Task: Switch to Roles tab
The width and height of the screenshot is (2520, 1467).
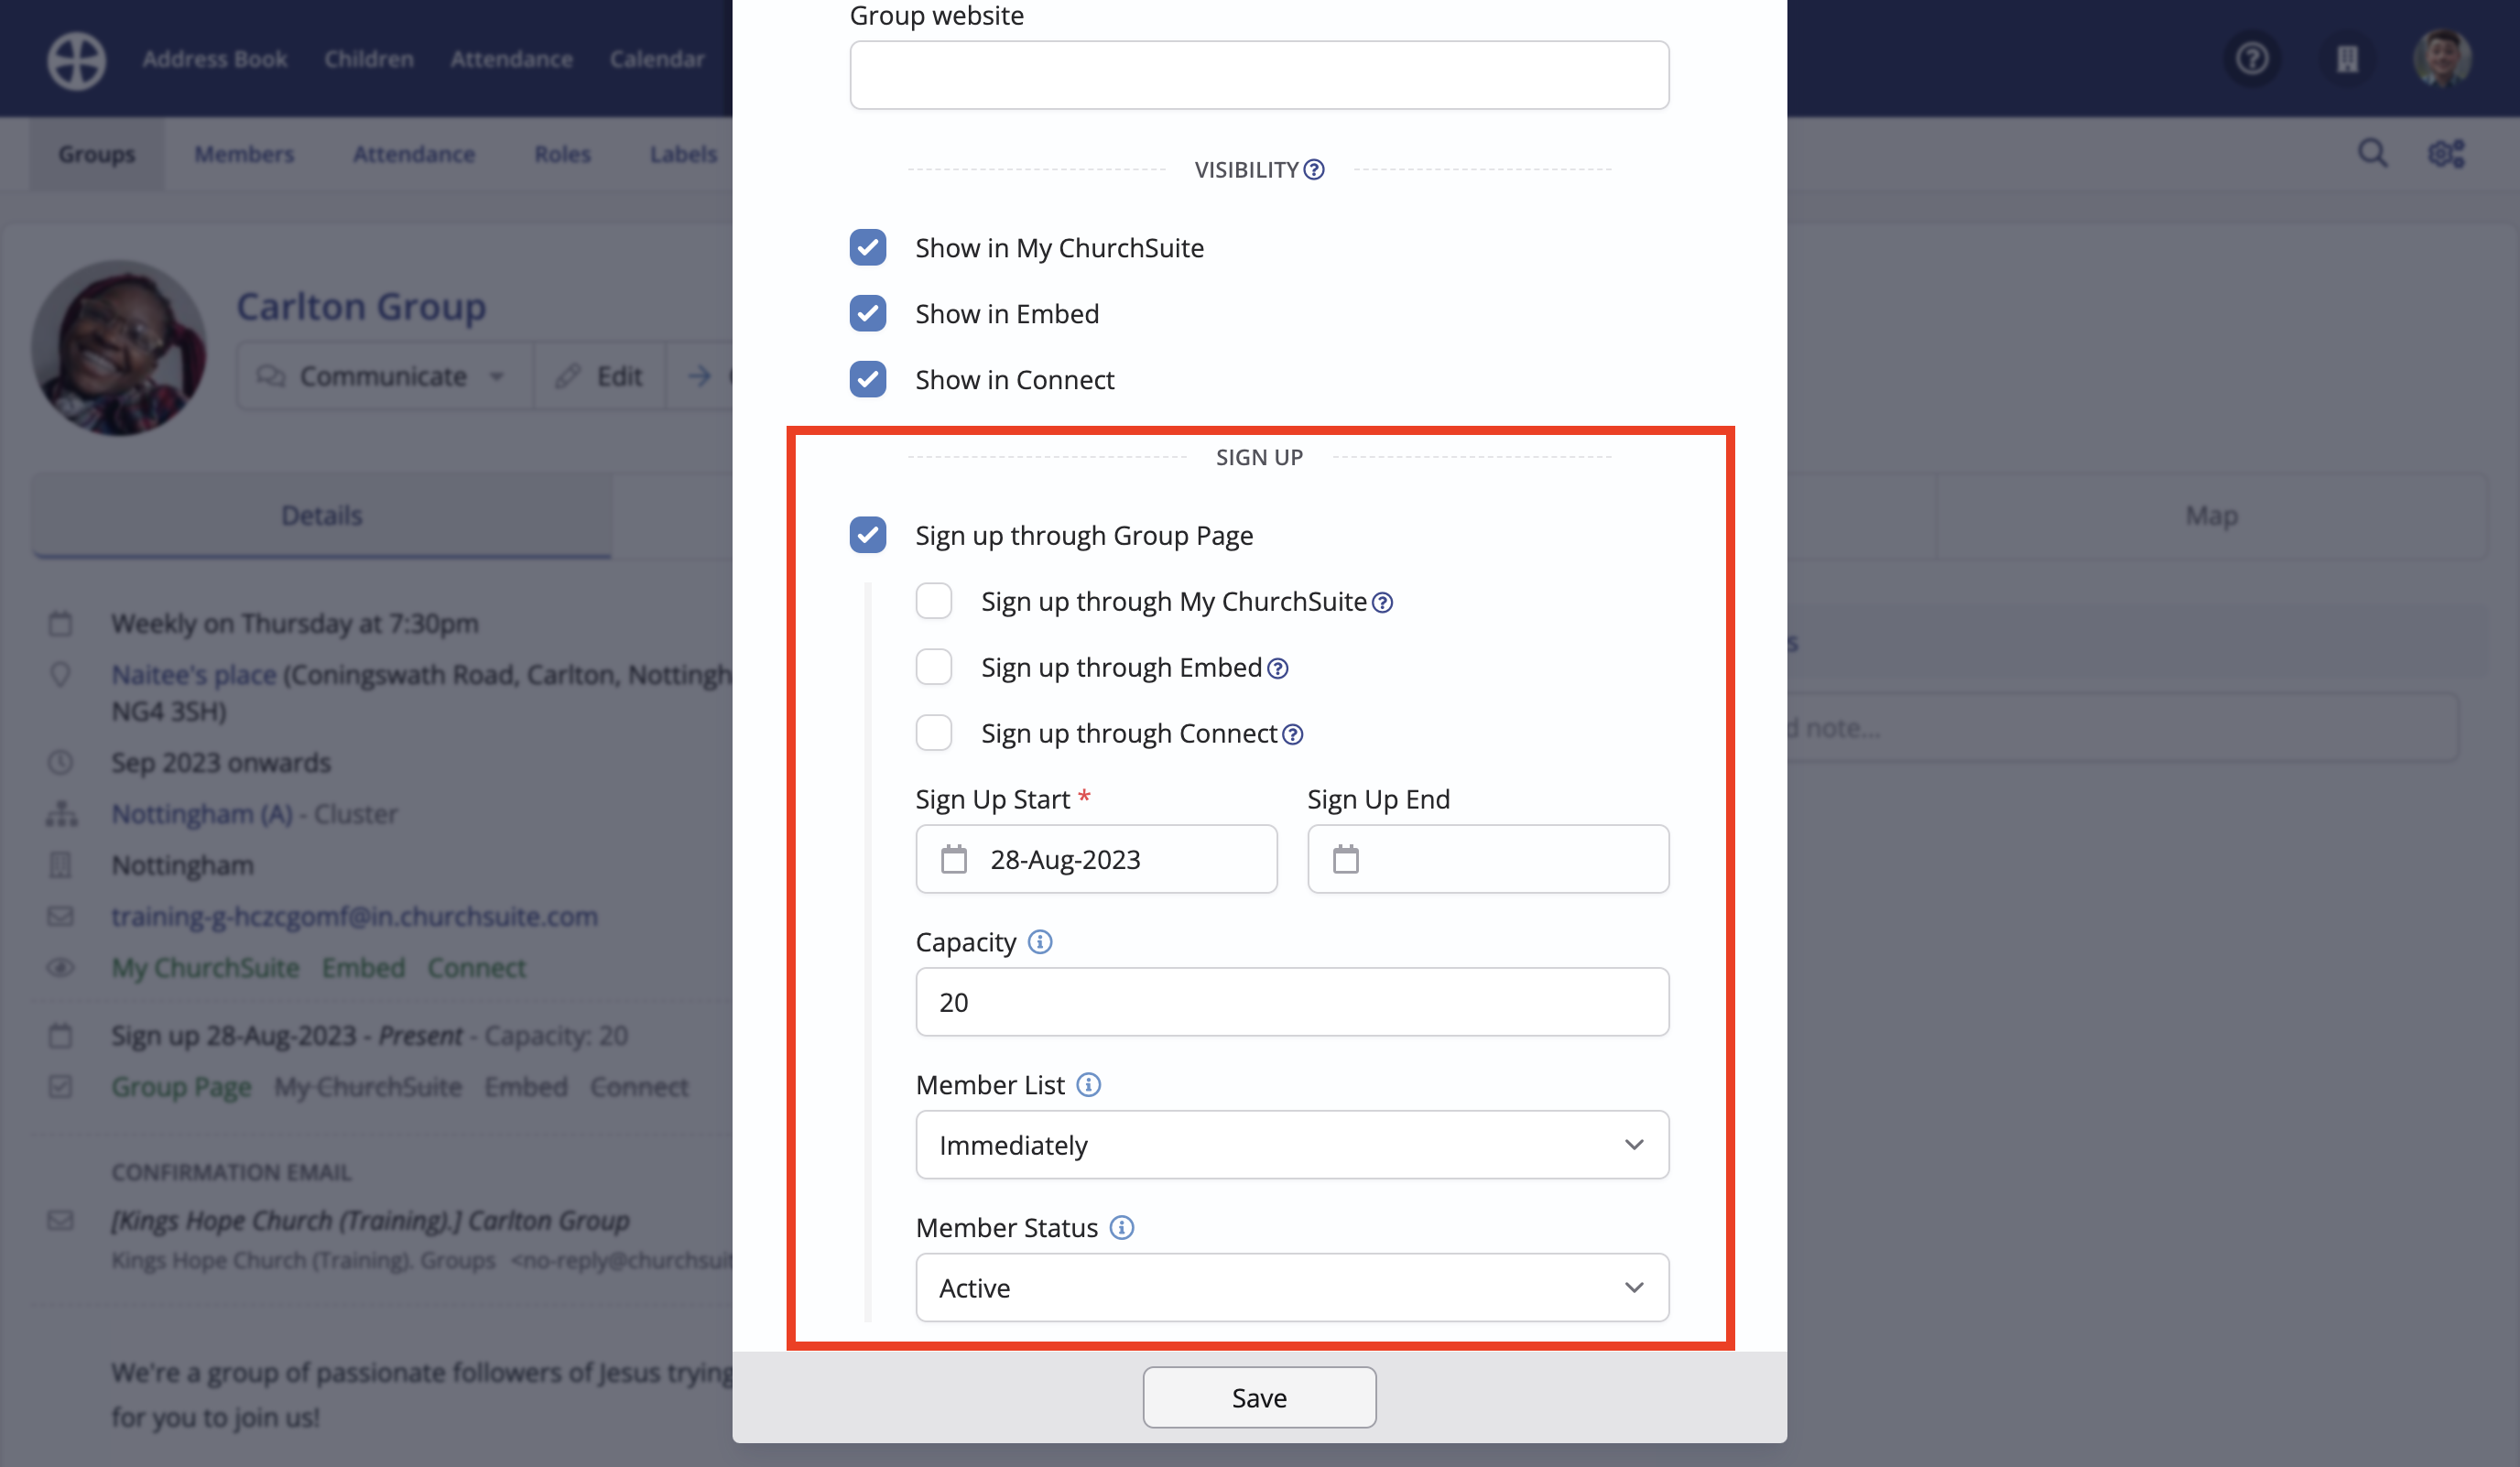Action: pyautogui.click(x=562, y=154)
